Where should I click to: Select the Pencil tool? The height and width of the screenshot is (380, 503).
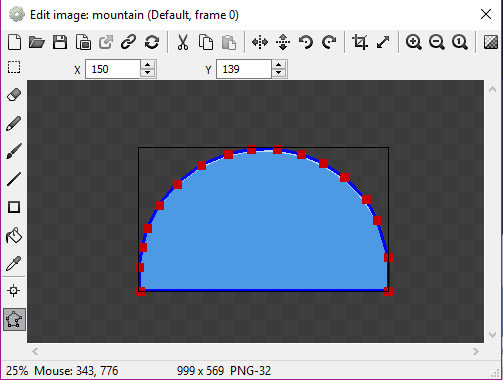(14, 123)
